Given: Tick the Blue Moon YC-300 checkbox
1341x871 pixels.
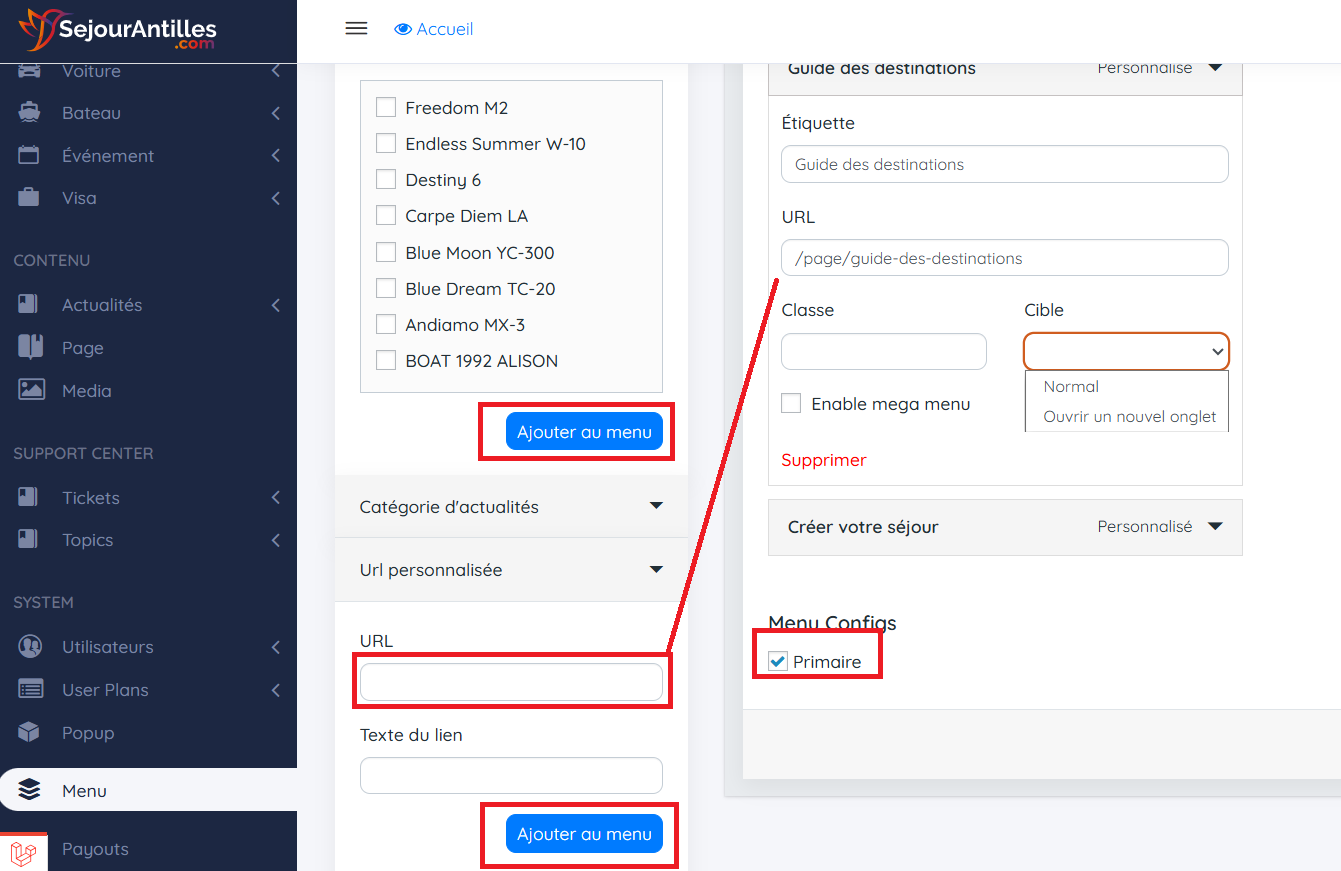Looking at the screenshot, I should point(386,253).
